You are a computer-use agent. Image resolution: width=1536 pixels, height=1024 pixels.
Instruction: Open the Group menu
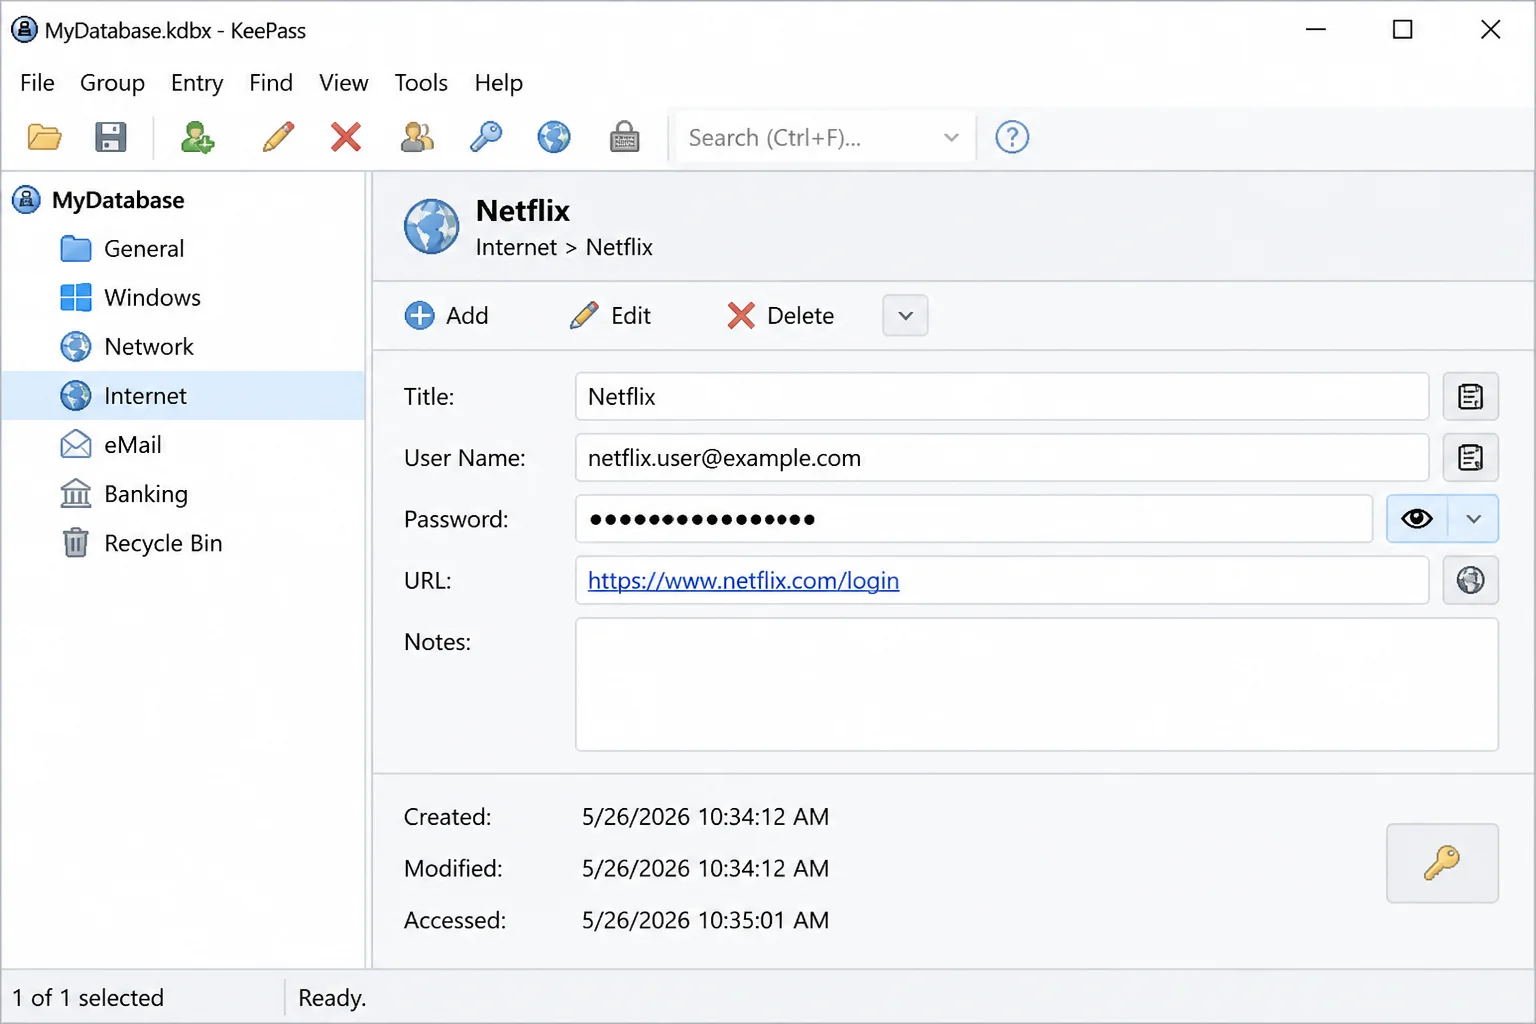click(x=112, y=83)
